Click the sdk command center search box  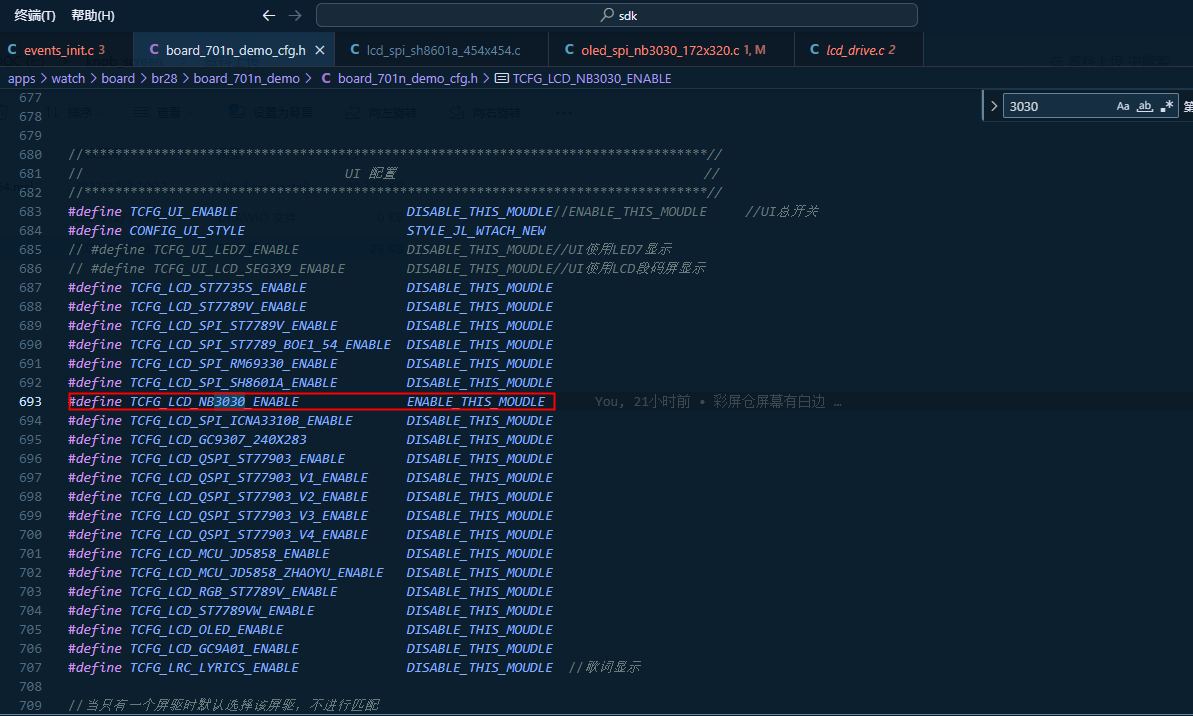coord(617,15)
